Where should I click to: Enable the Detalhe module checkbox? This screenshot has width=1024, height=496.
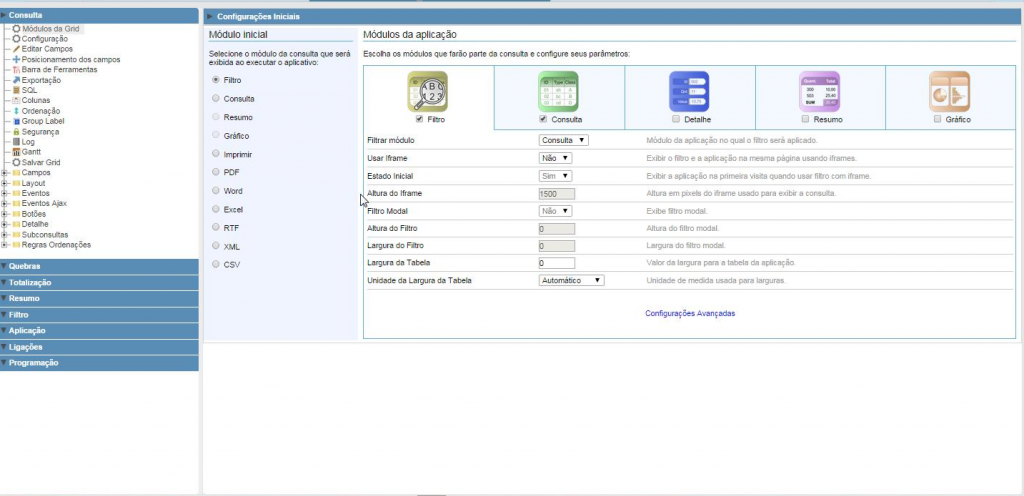click(x=676, y=119)
